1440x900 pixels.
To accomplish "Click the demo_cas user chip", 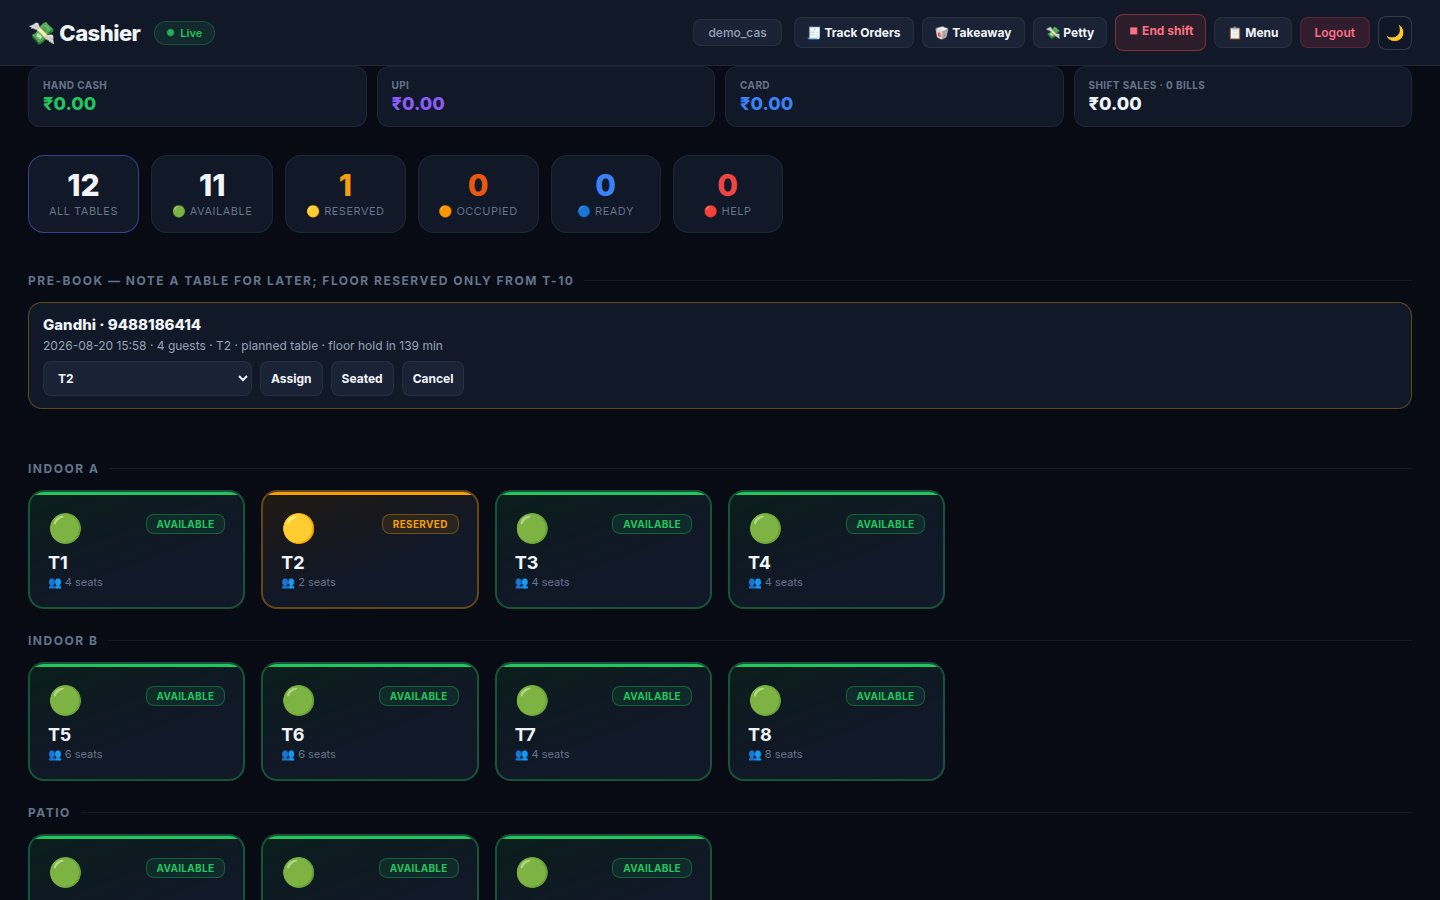I will 737,33.
